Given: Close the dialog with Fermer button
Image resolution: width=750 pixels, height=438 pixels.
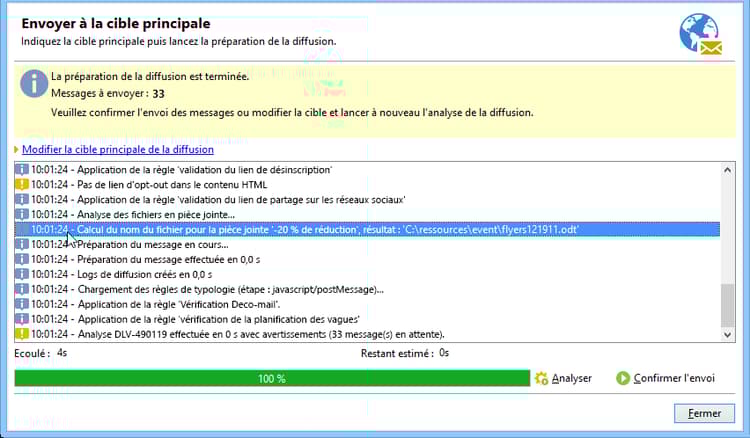Looking at the screenshot, I should [x=704, y=413].
